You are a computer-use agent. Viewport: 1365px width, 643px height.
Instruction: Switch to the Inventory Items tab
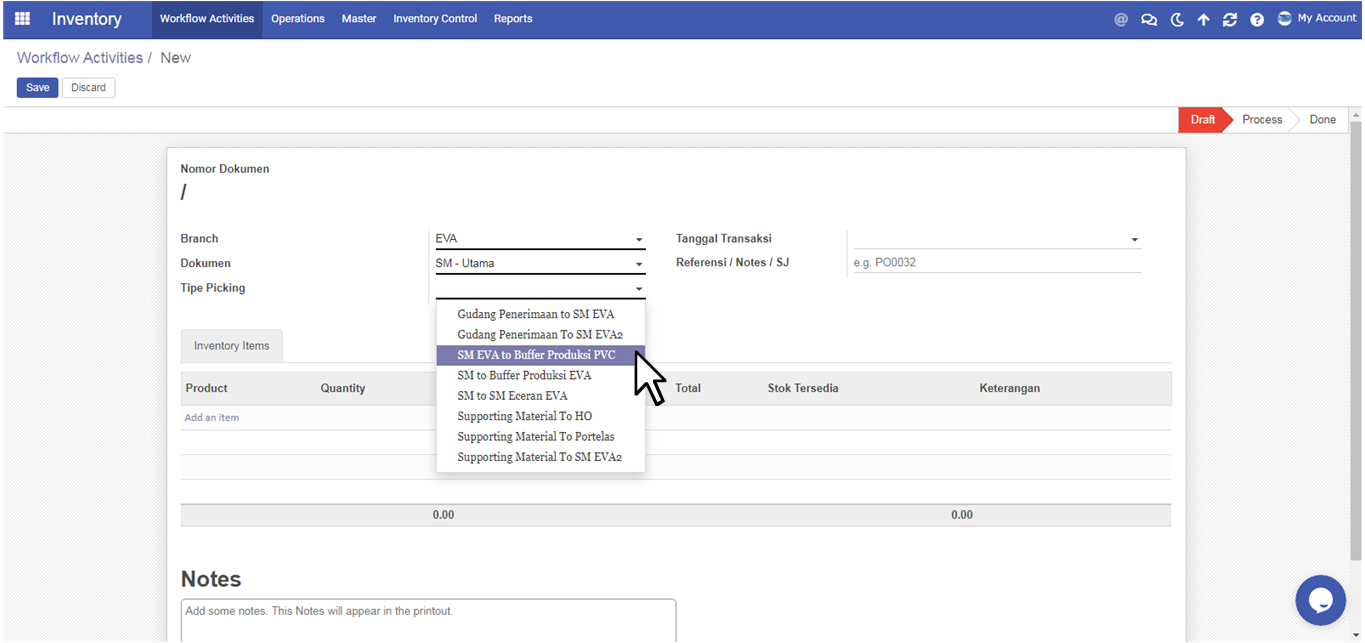coord(231,346)
